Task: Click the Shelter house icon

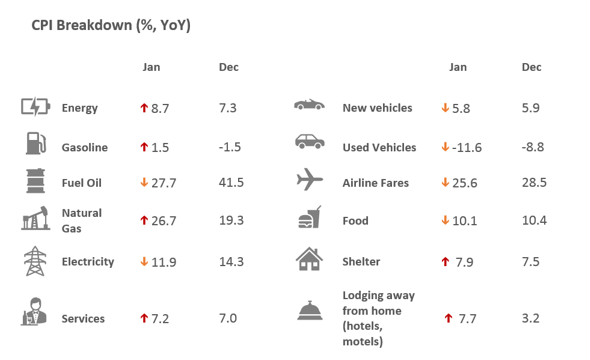Action: click(309, 259)
